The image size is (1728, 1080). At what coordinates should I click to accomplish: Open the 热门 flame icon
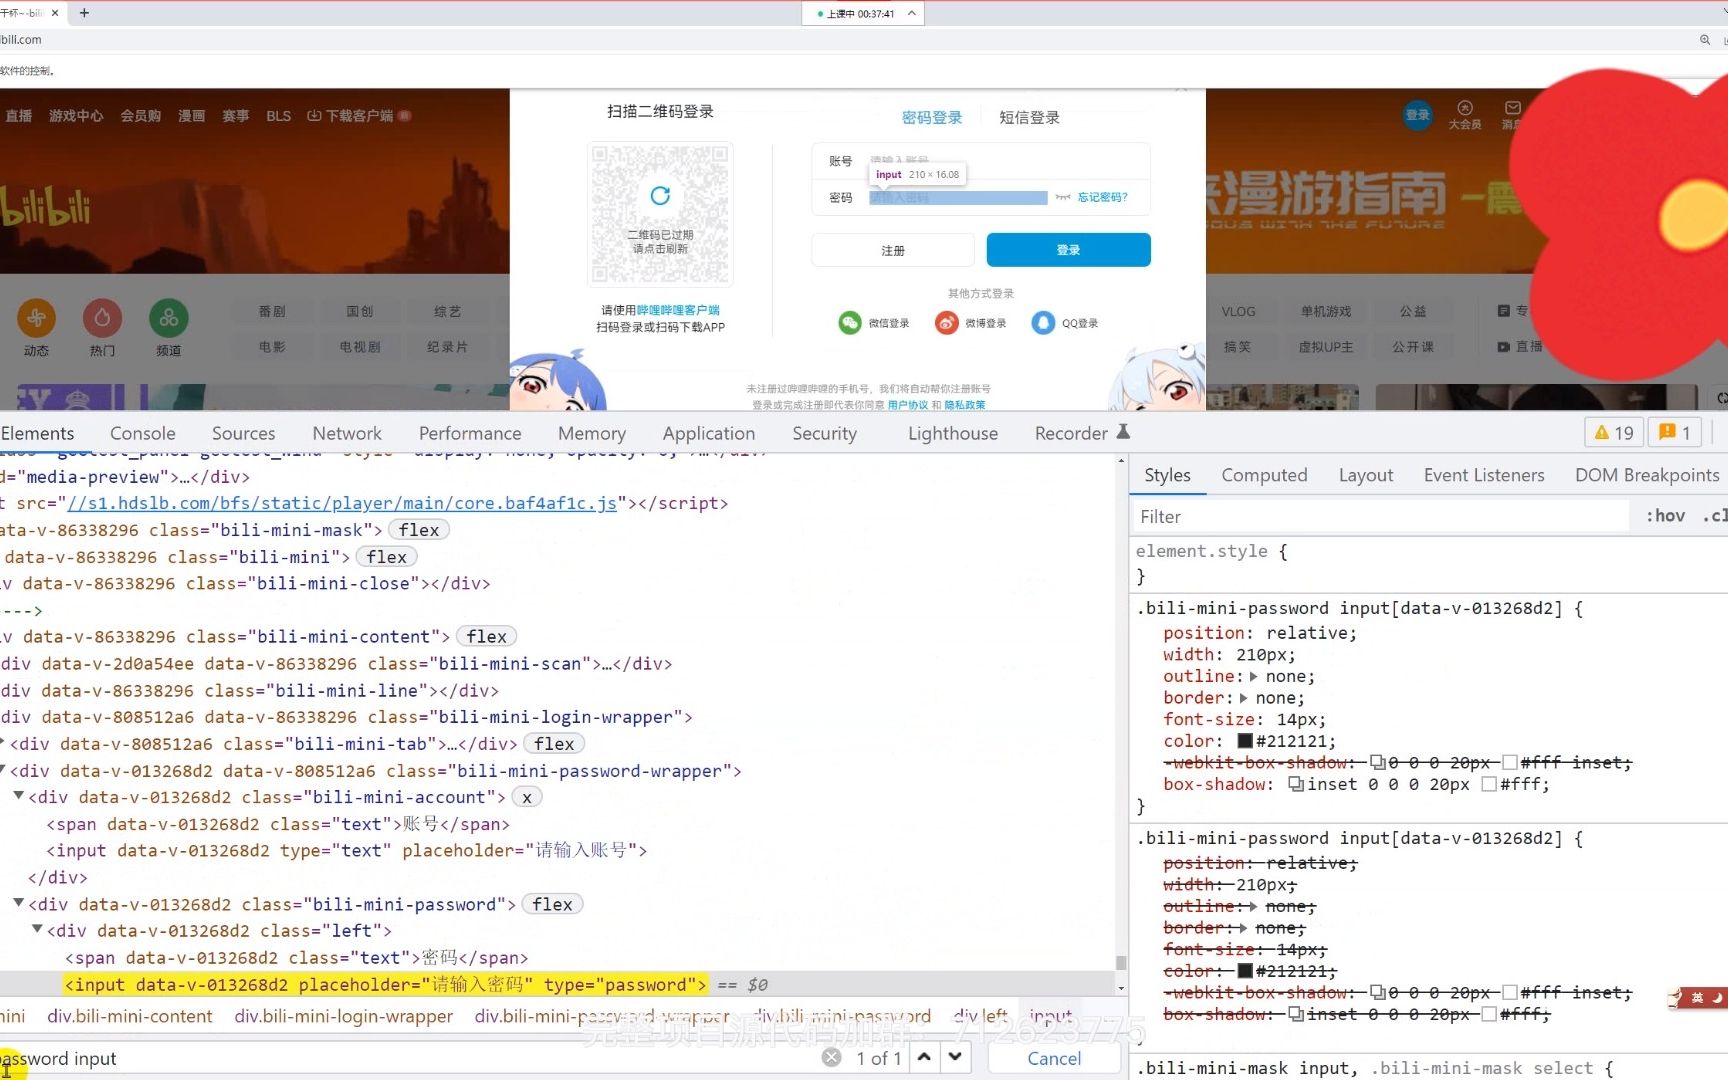point(102,318)
